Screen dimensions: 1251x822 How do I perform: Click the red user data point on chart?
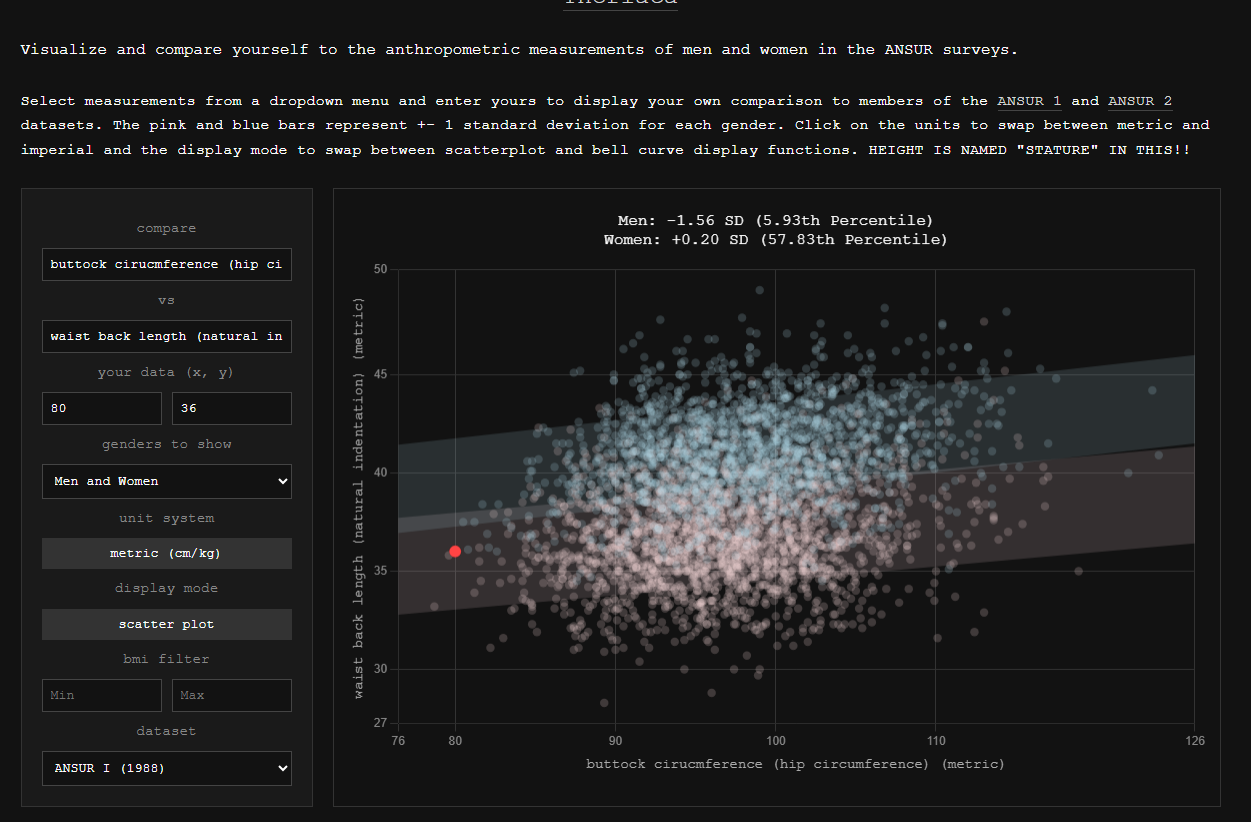point(455,551)
